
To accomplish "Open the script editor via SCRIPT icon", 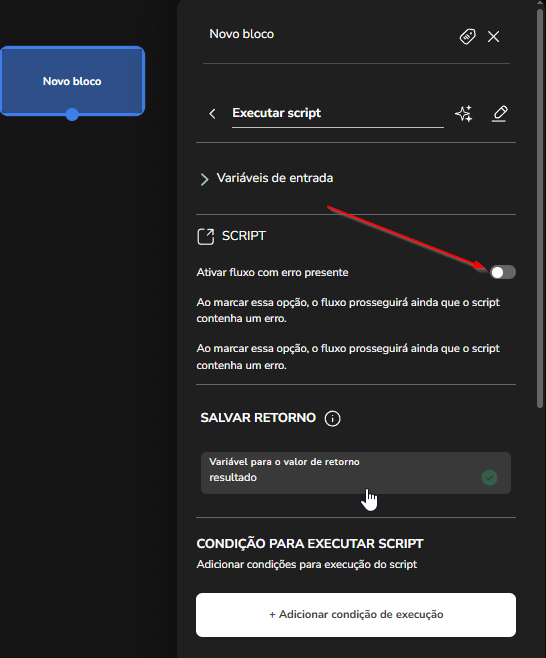I will pos(206,236).
